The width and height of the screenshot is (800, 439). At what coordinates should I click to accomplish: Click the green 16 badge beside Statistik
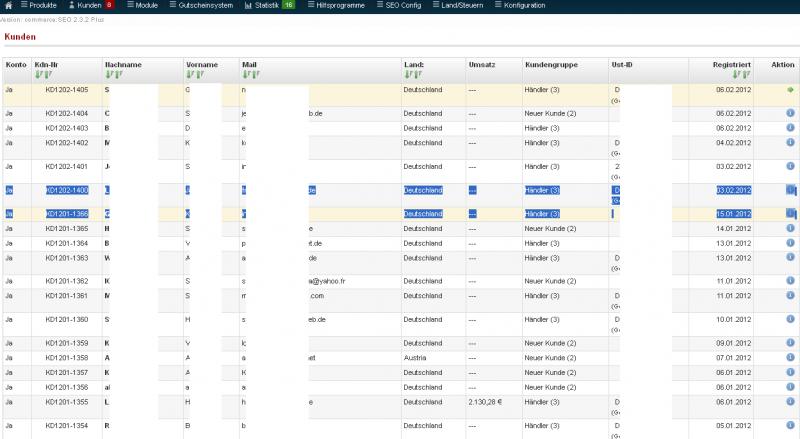tap(288, 6)
